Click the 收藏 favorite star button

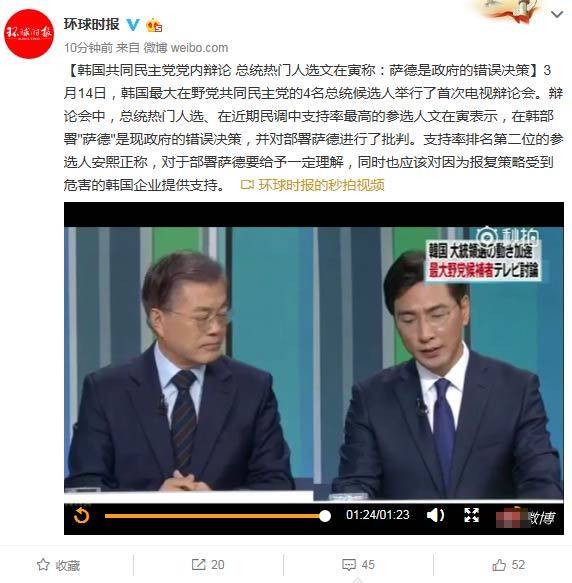58,565
